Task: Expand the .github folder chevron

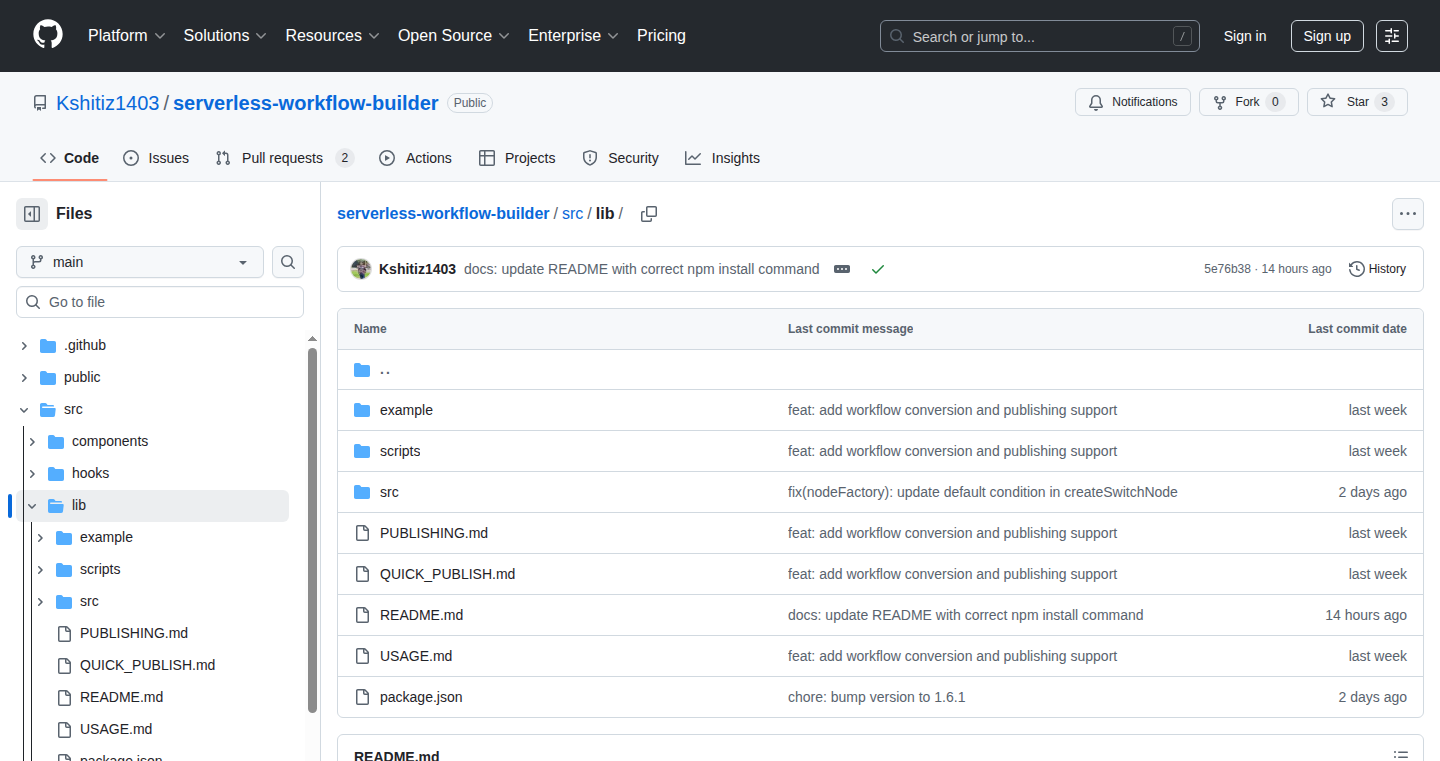Action: [x=24, y=345]
